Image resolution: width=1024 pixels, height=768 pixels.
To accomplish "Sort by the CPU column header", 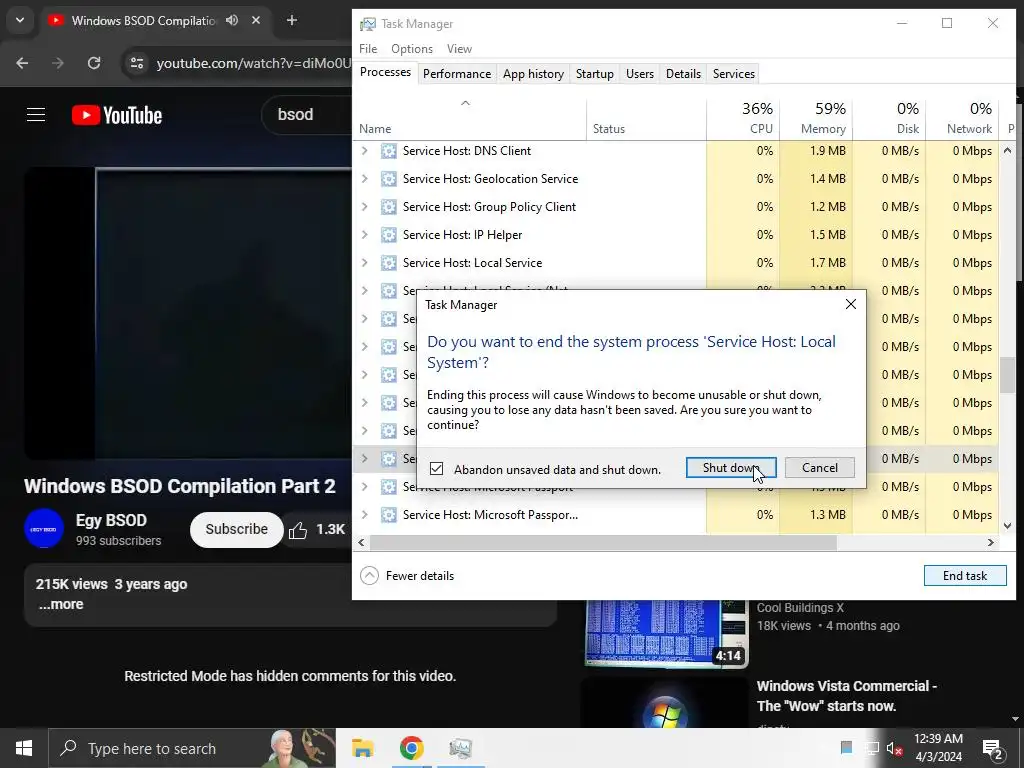I will (743, 118).
